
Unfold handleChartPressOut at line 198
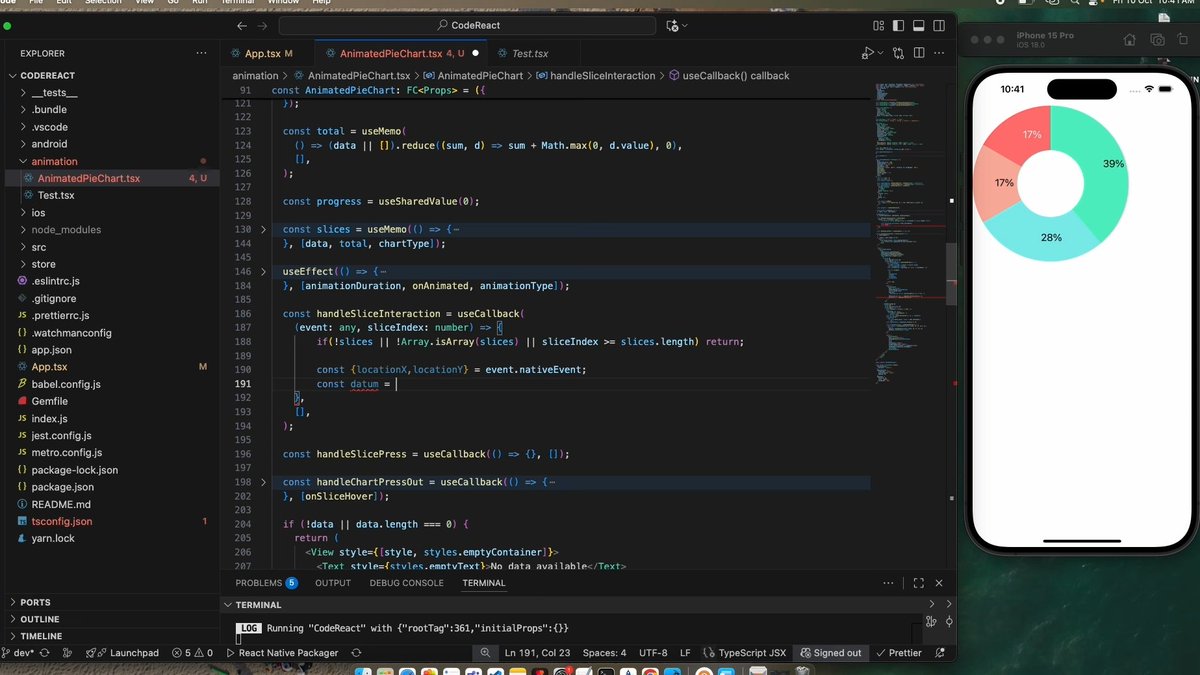coord(264,482)
